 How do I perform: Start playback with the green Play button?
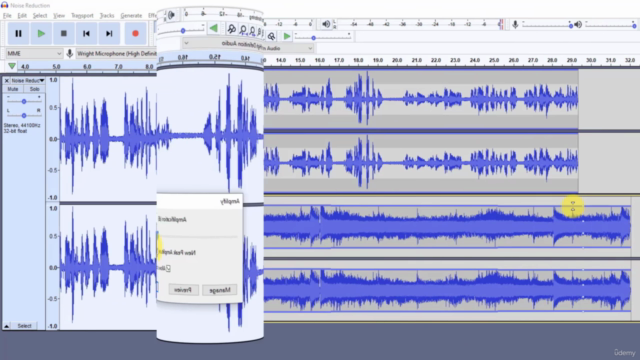click(41, 33)
